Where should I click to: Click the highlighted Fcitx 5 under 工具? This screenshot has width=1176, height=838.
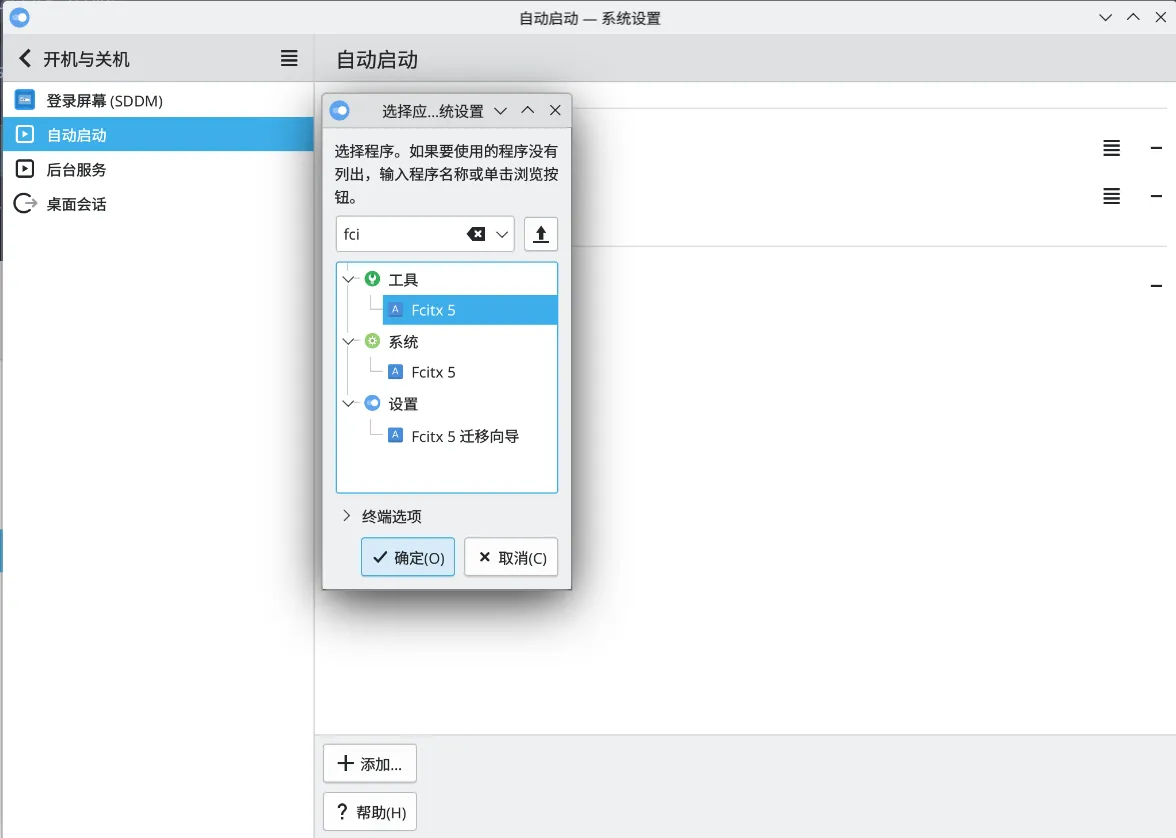433,310
